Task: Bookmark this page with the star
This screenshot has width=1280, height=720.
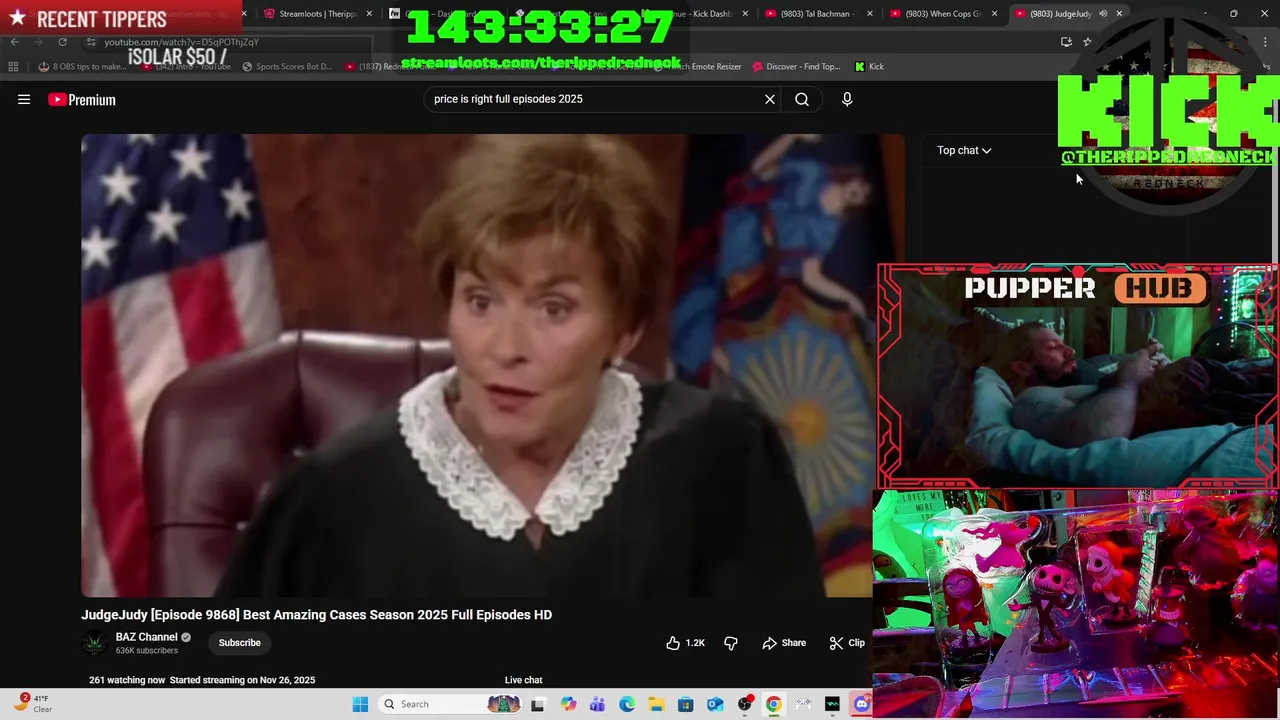Action: click(x=1087, y=42)
